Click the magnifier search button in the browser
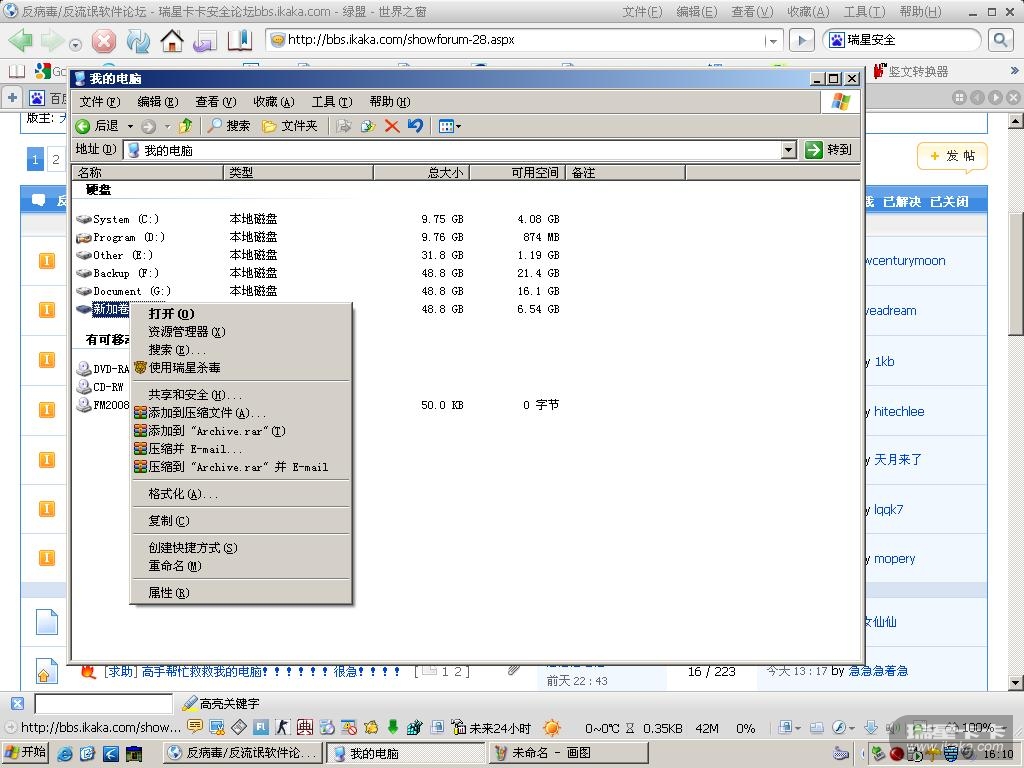 tap(1000, 40)
